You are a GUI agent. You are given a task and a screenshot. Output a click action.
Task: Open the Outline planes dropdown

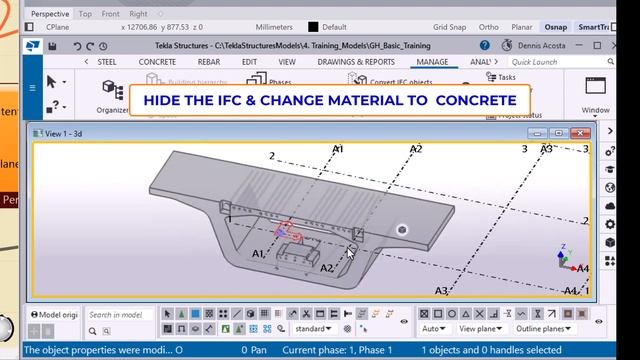pos(543,329)
